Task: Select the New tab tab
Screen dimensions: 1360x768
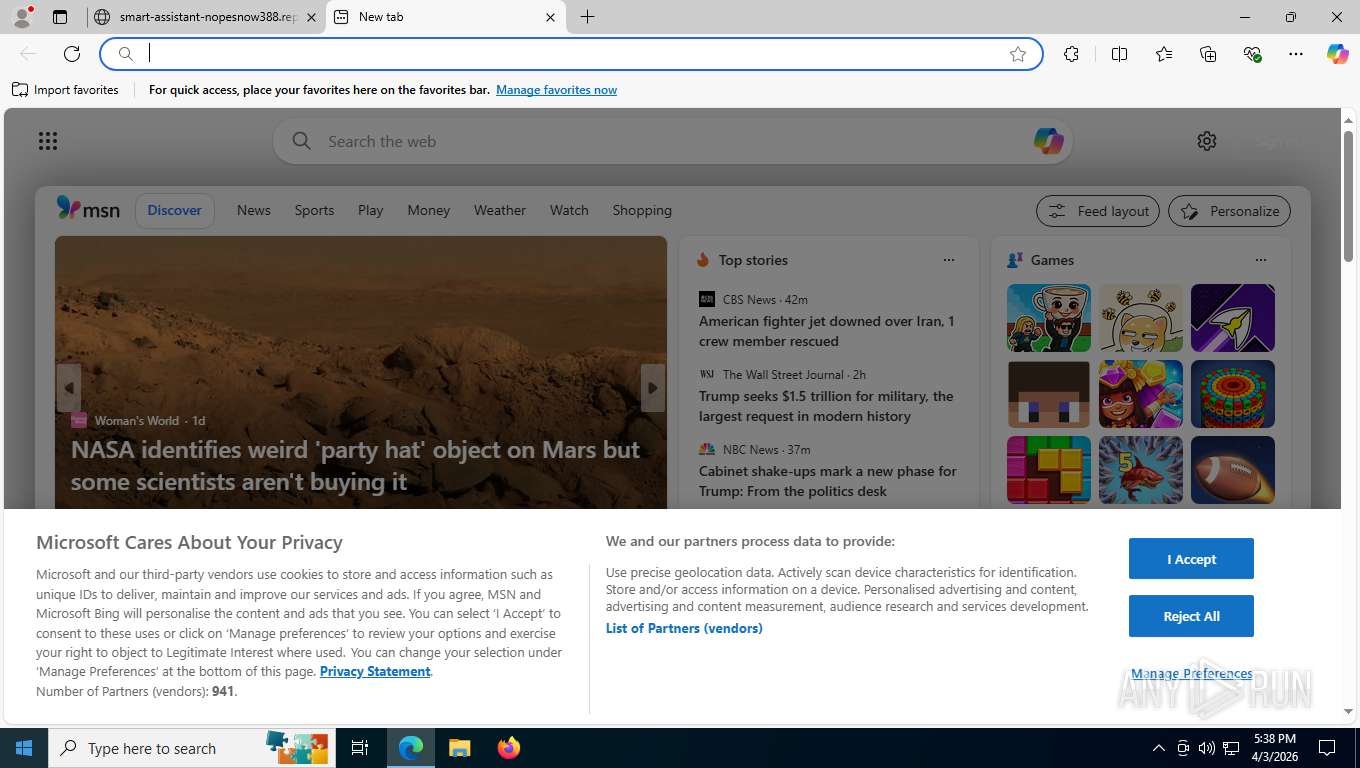Action: click(x=445, y=17)
